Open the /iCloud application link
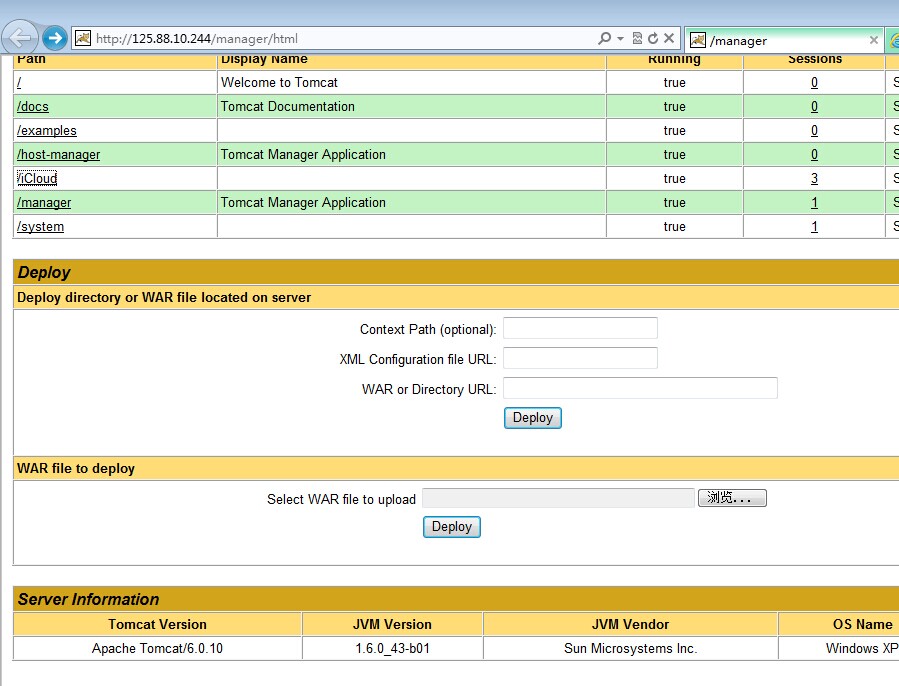Screen dimensions: 899x686 click(x=37, y=179)
